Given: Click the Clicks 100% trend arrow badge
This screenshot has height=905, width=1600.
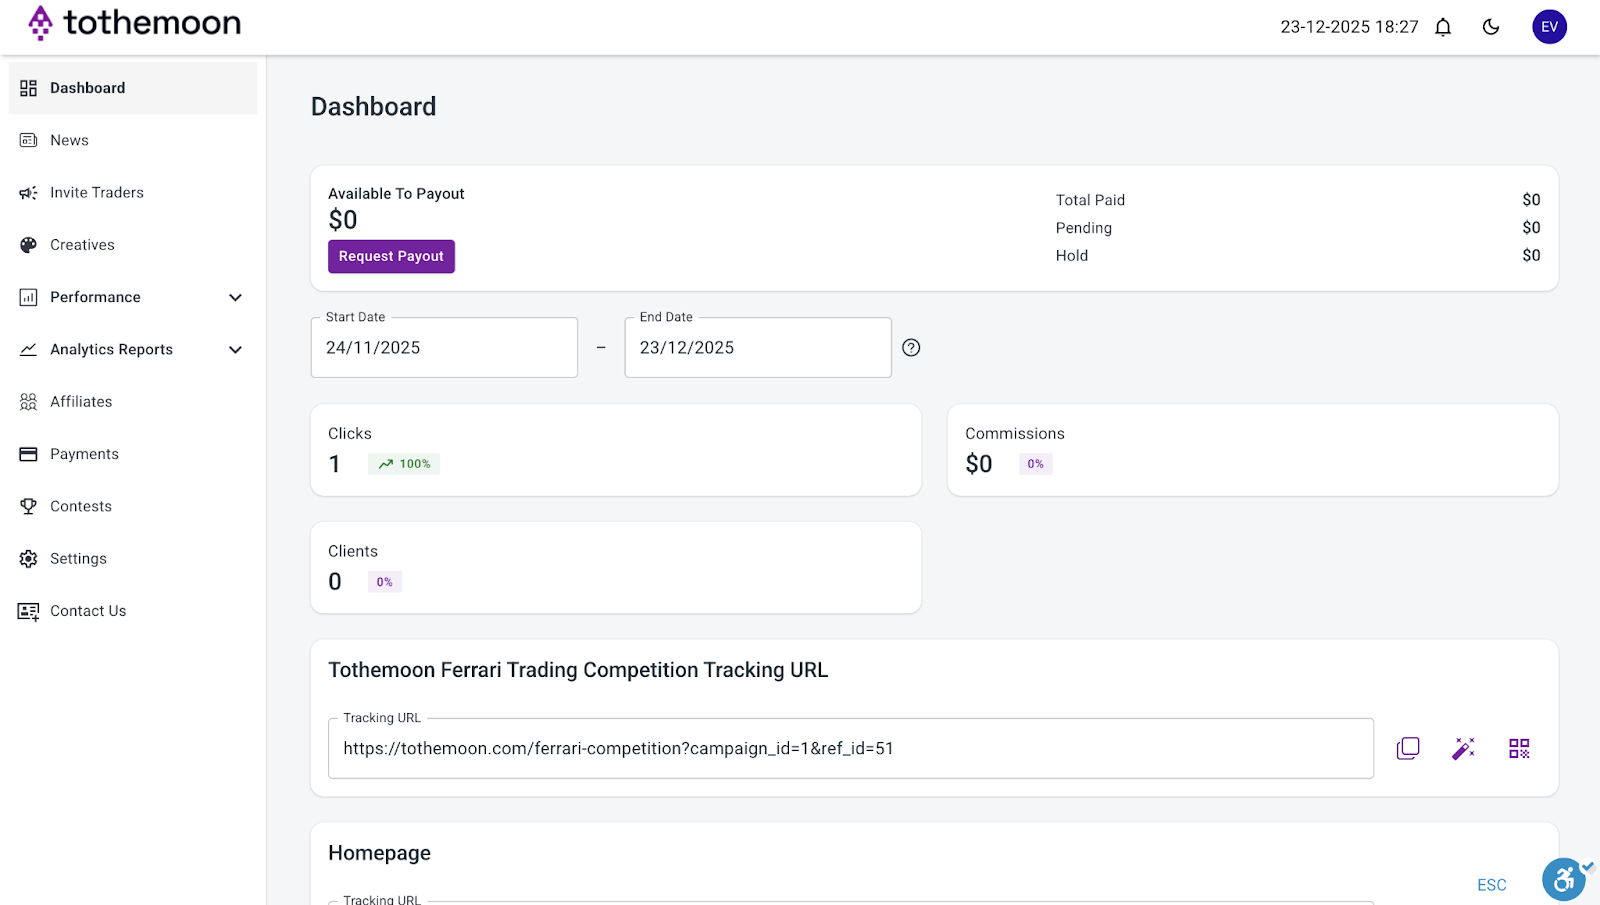Looking at the screenshot, I should pyautogui.click(x=404, y=464).
